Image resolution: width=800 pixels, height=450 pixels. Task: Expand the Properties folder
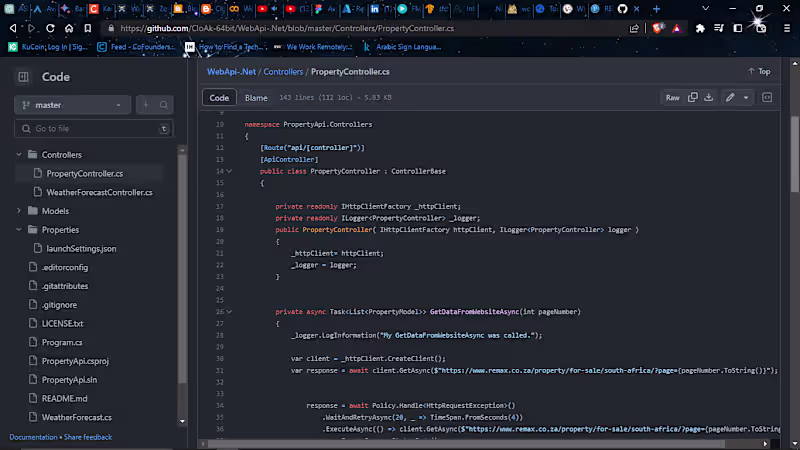point(19,230)
